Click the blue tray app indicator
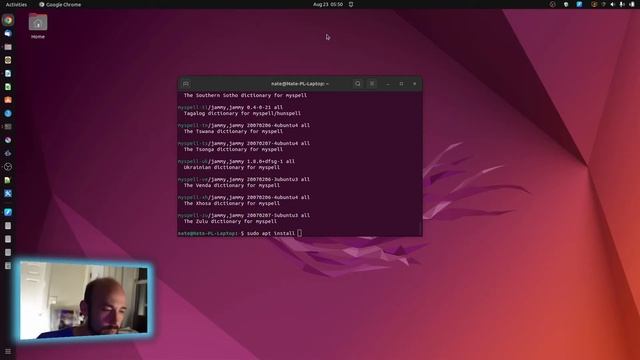This screenshot has width=640, height=360. coord(579,4)
